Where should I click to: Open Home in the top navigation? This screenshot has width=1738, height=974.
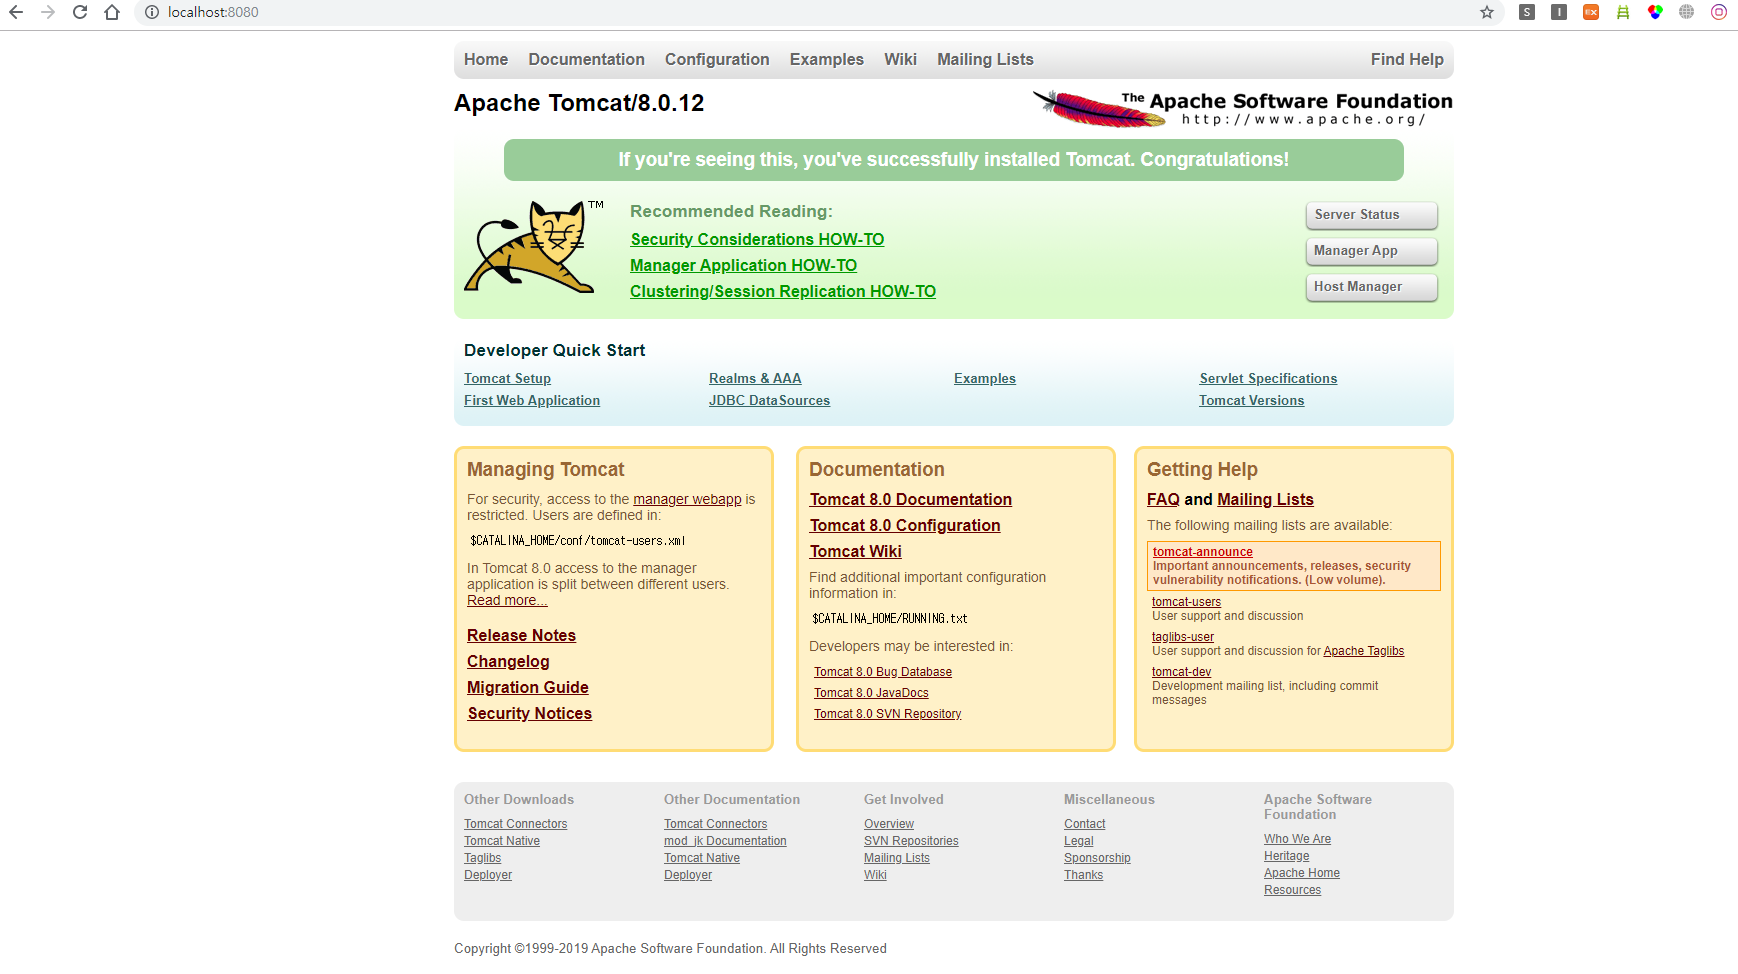click(486, 60)
